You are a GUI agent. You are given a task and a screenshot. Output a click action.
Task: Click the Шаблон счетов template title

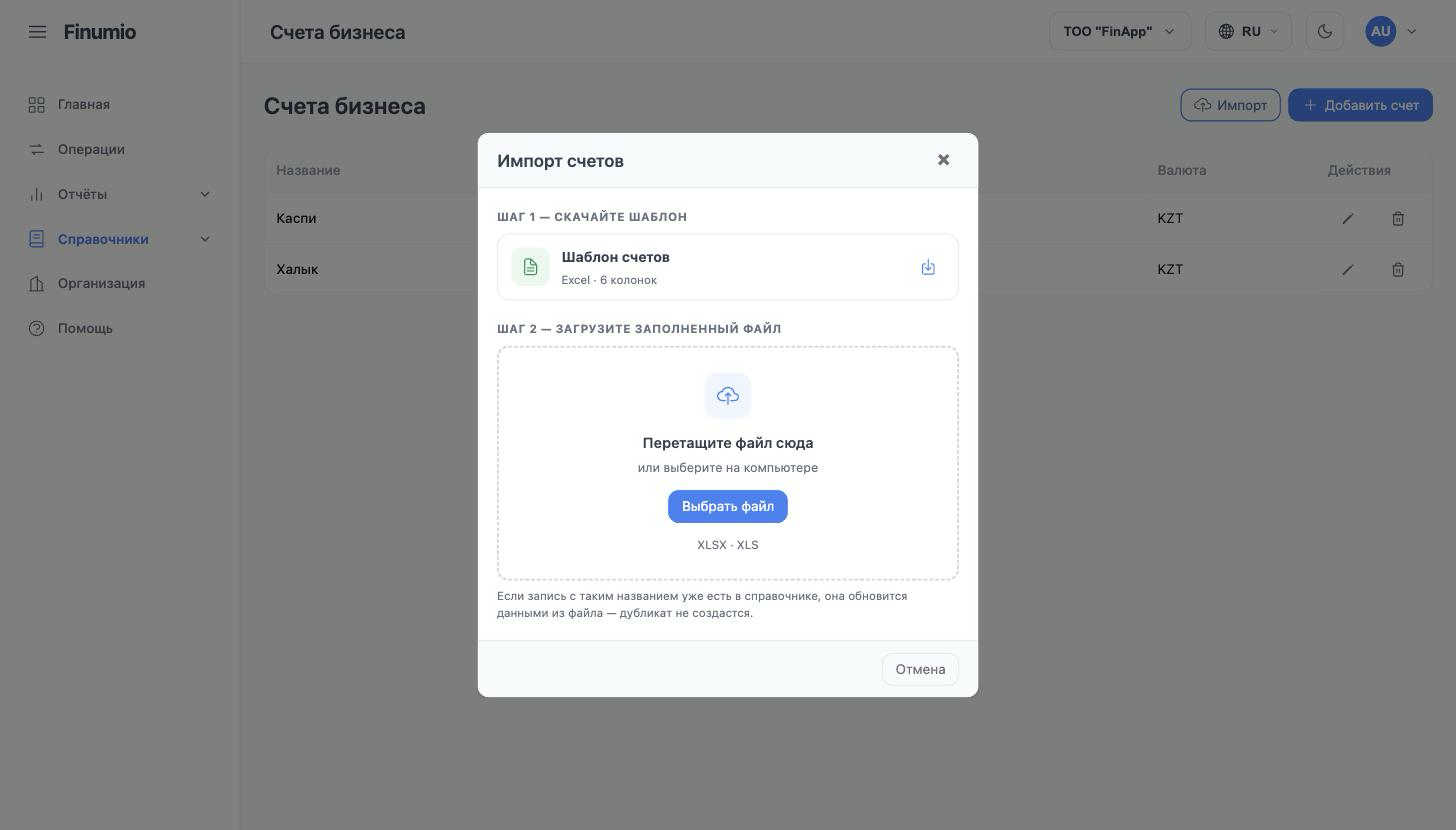[x=616, y=257]
